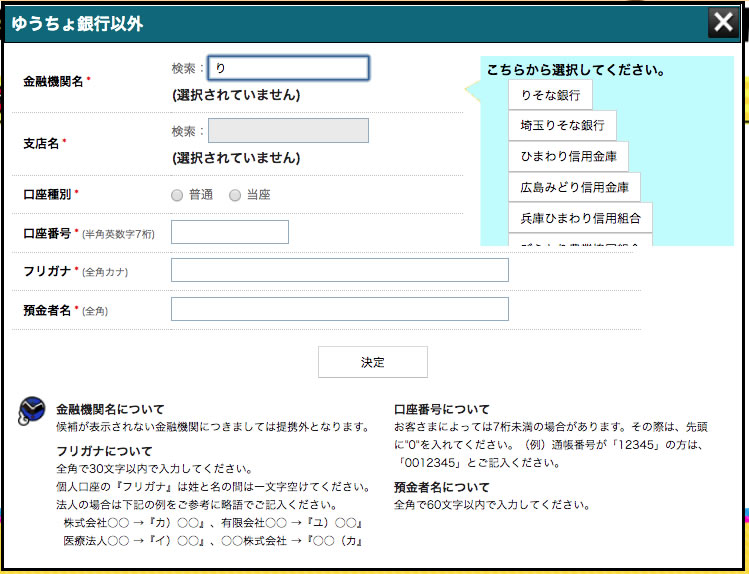The image size is (749, 574).
Task: Click the 預金者名について heading
Action: 442,487
